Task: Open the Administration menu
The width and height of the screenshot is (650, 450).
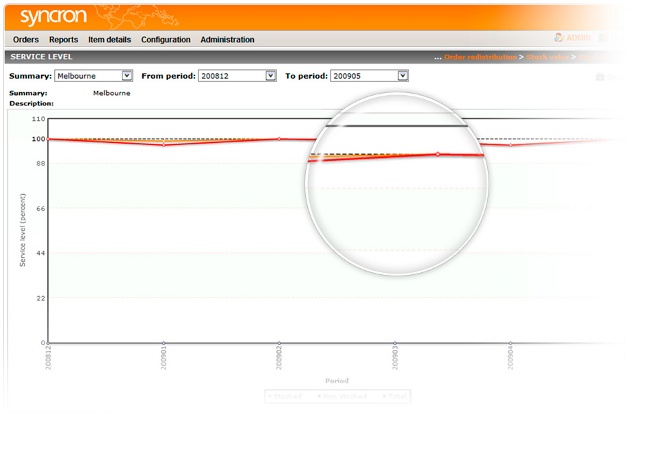Action: coord(227,40)
